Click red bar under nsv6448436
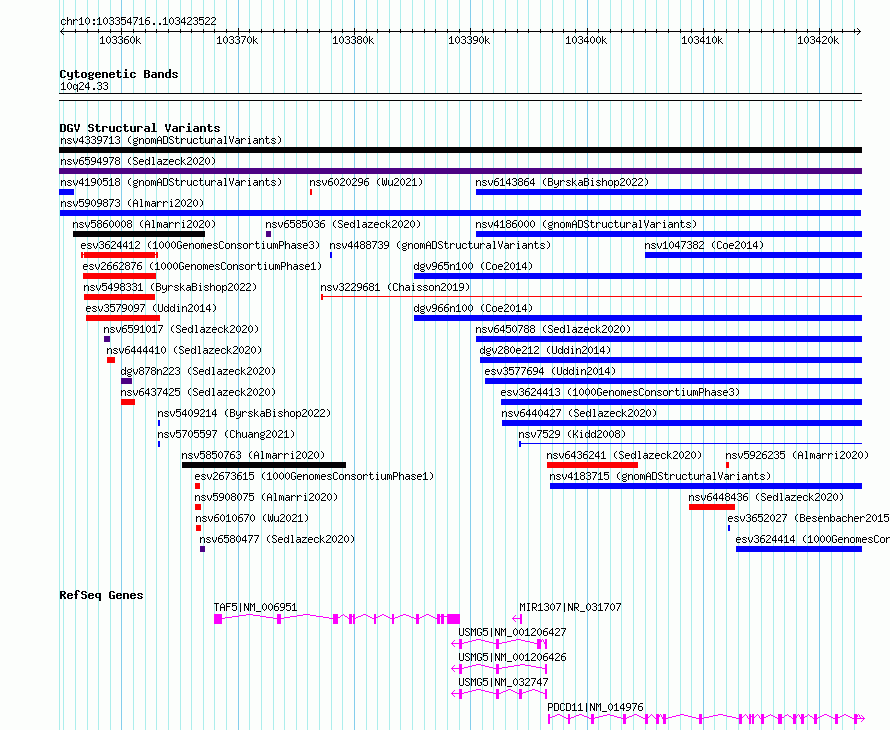This screenshot has height=730, width=890. [x=712, y=507]
